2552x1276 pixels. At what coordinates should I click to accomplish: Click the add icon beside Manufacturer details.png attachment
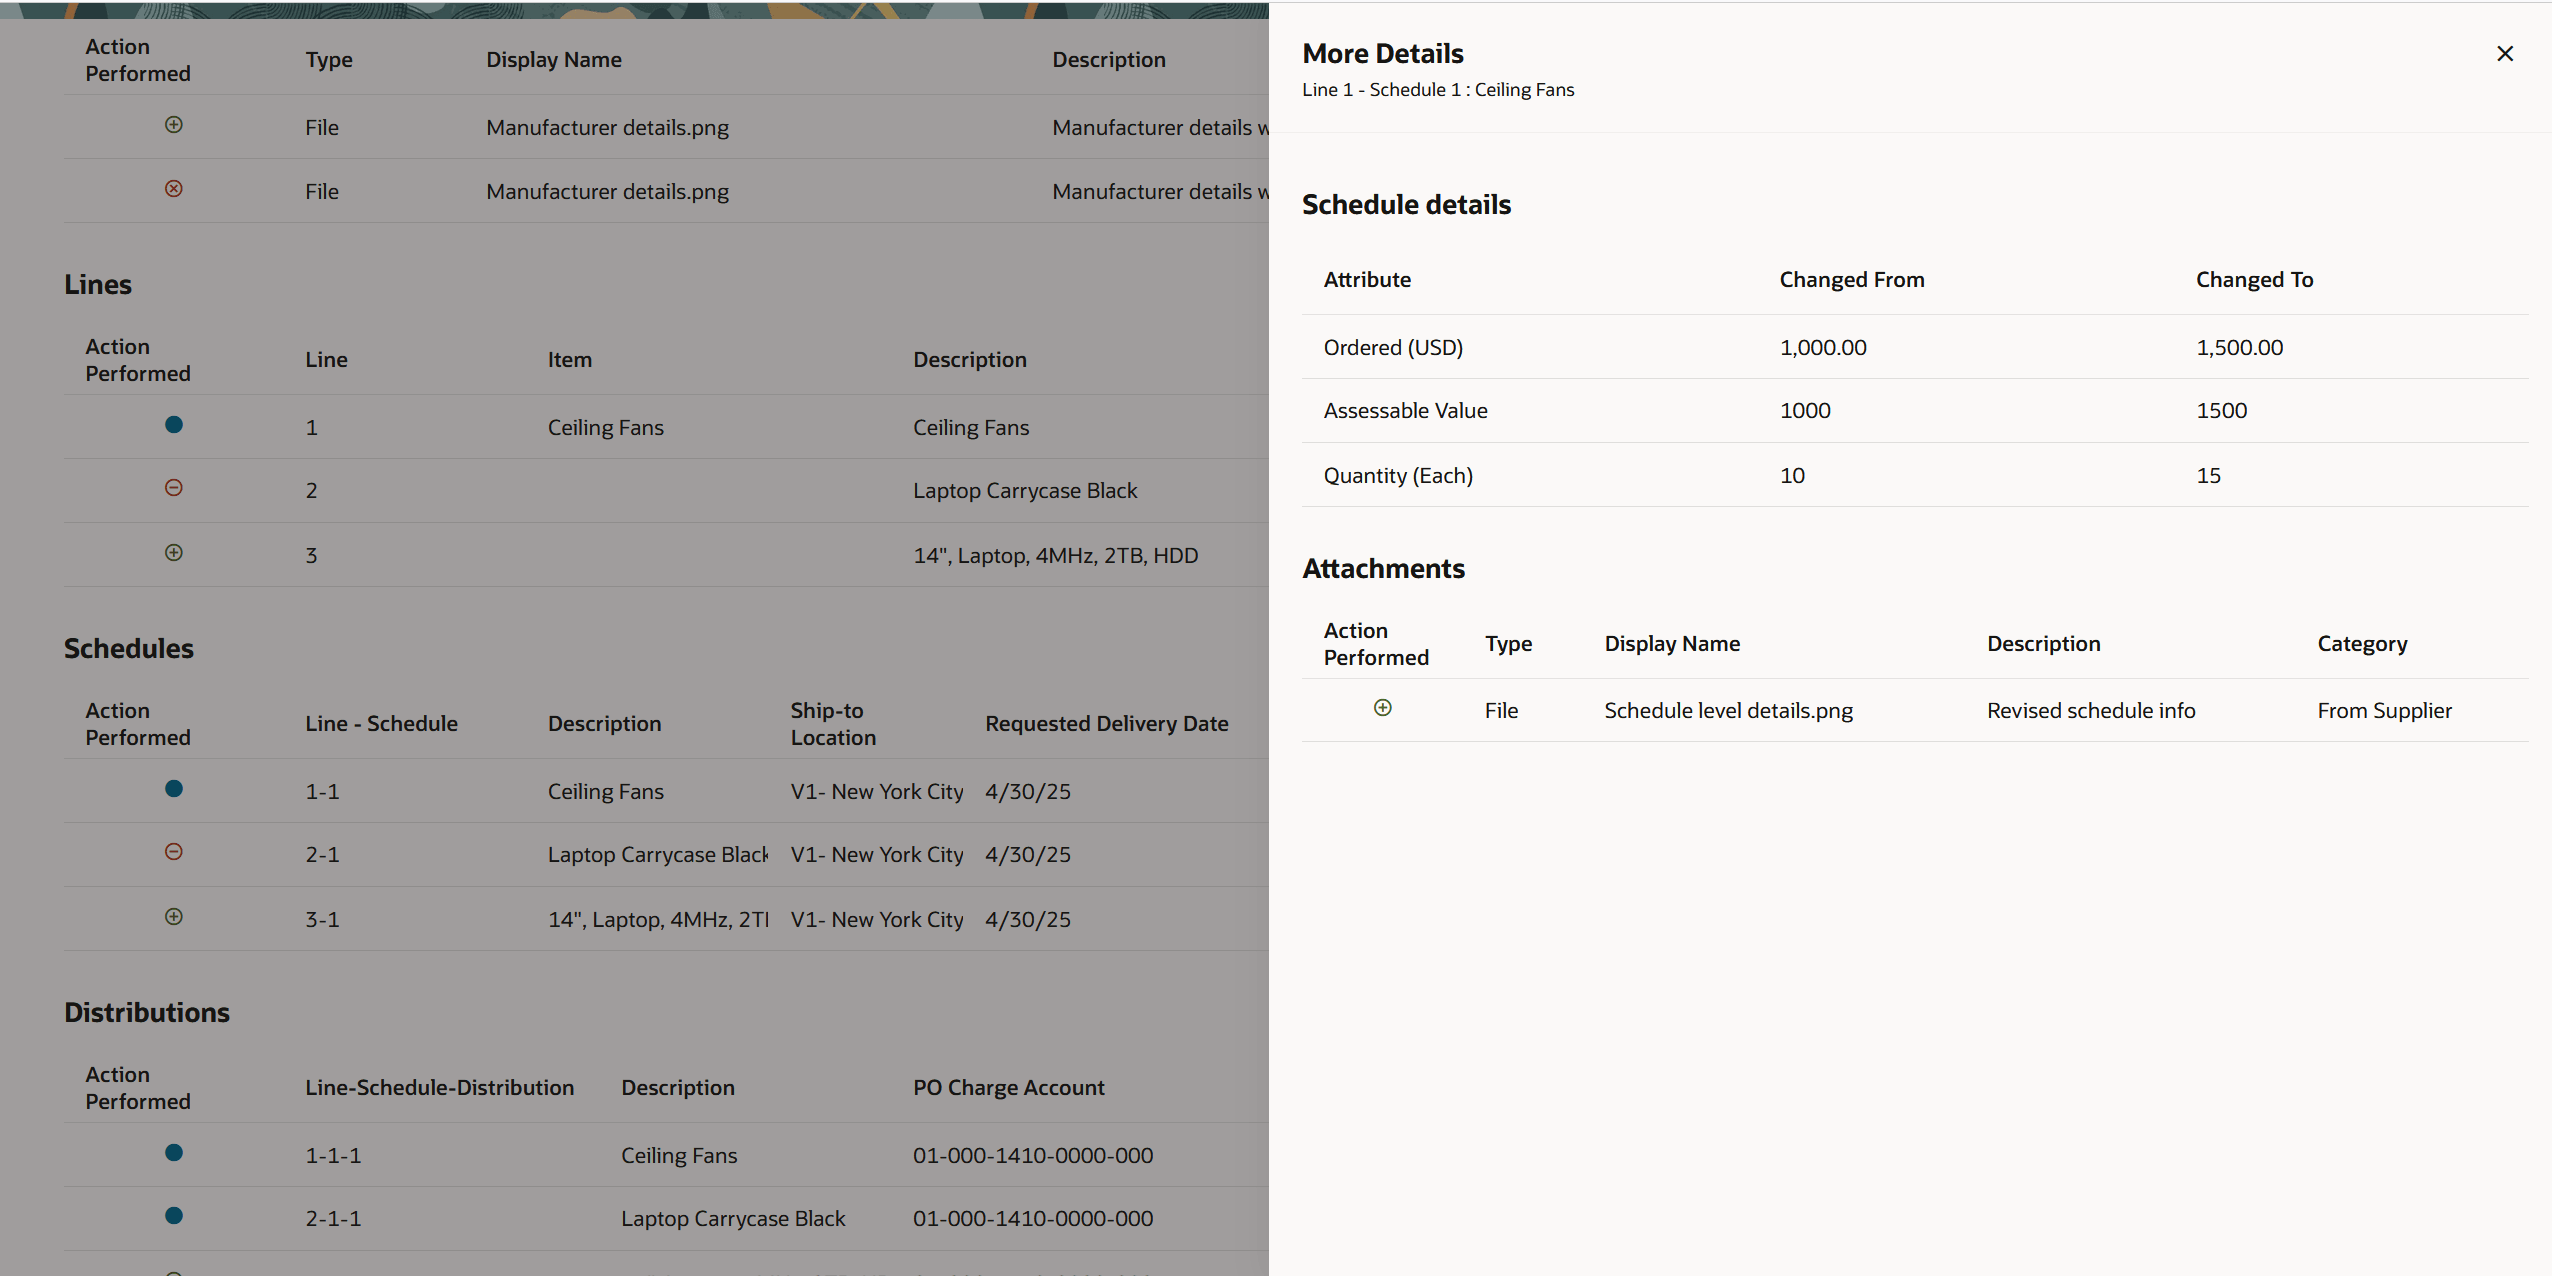click(174, 126)
